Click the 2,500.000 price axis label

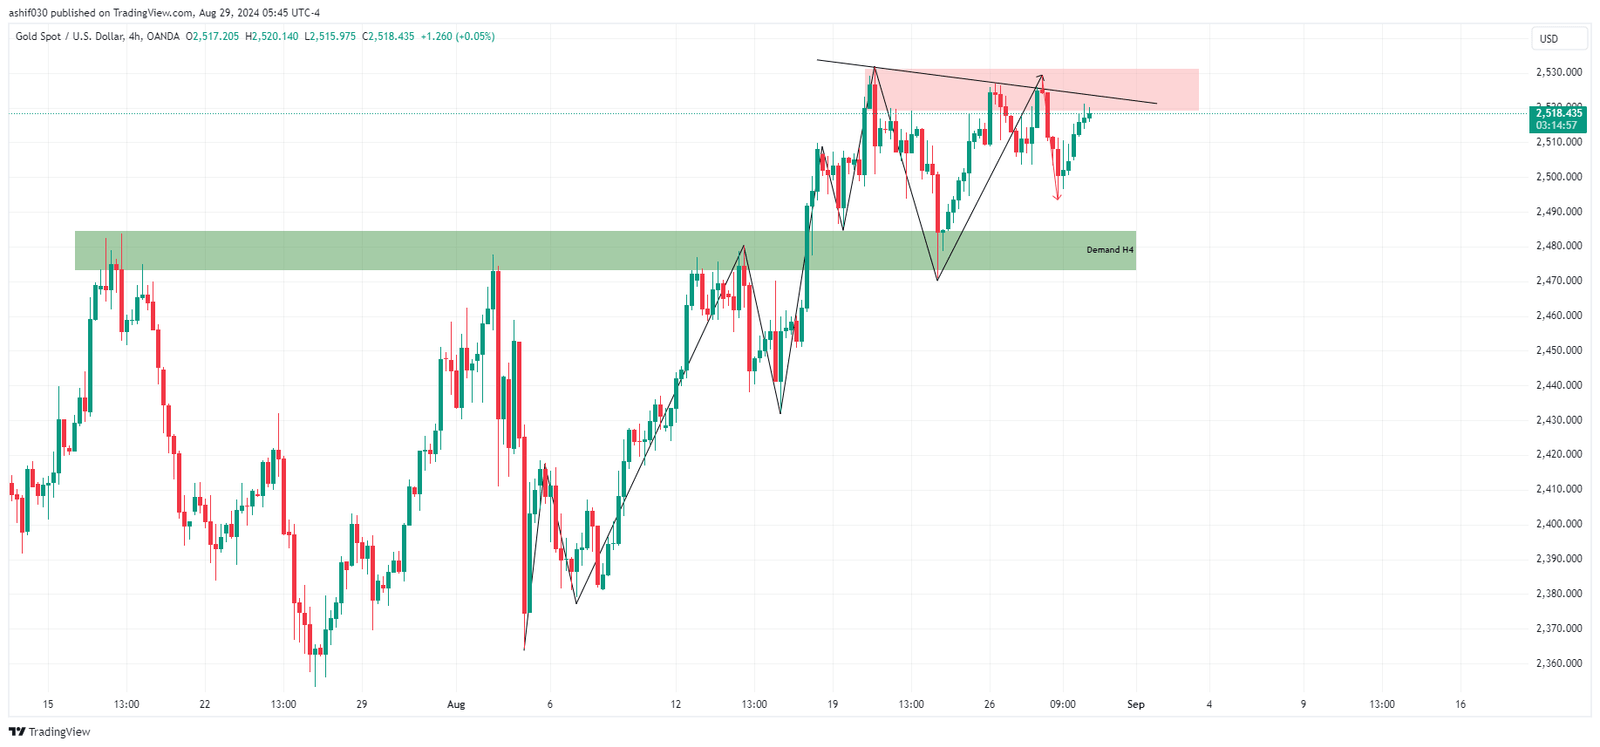coord(1558,177)
